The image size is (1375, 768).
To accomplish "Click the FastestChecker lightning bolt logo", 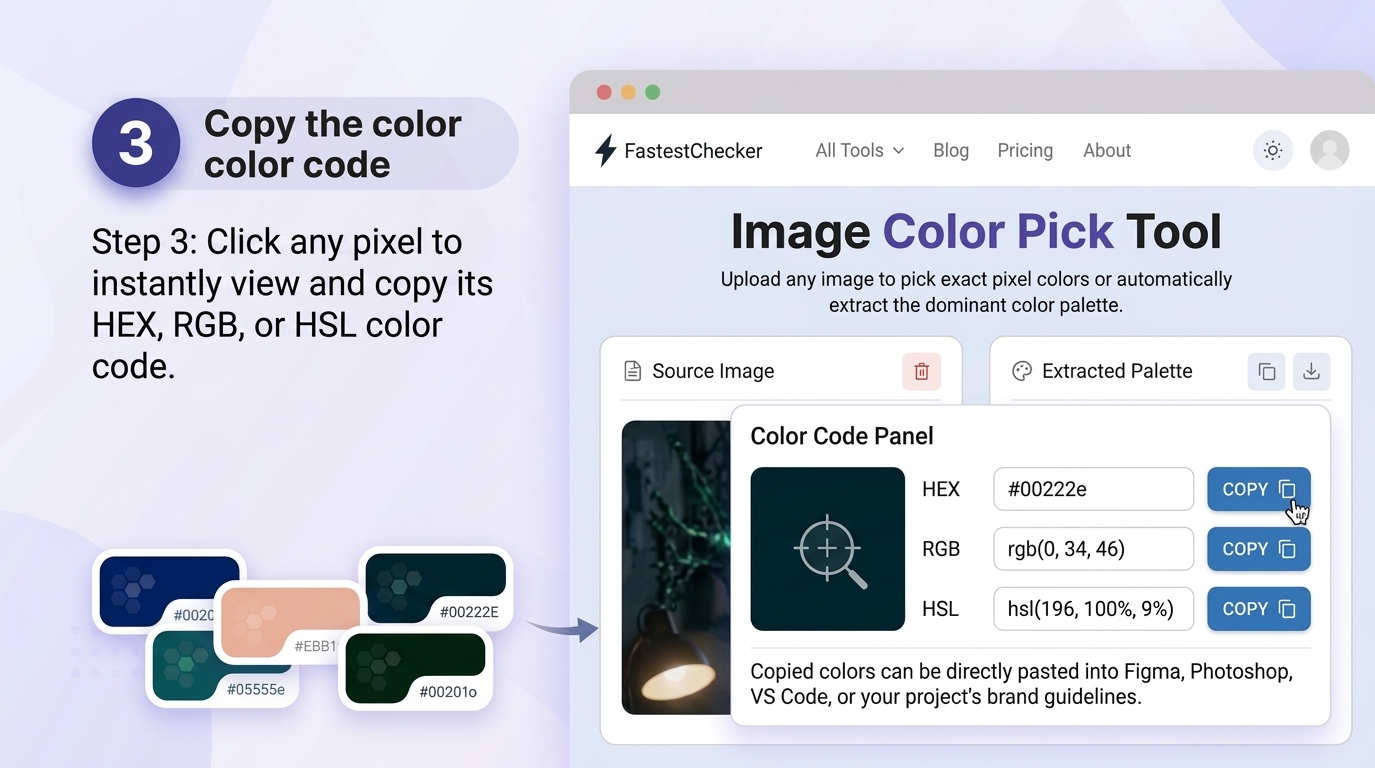I will coord(605,151).
